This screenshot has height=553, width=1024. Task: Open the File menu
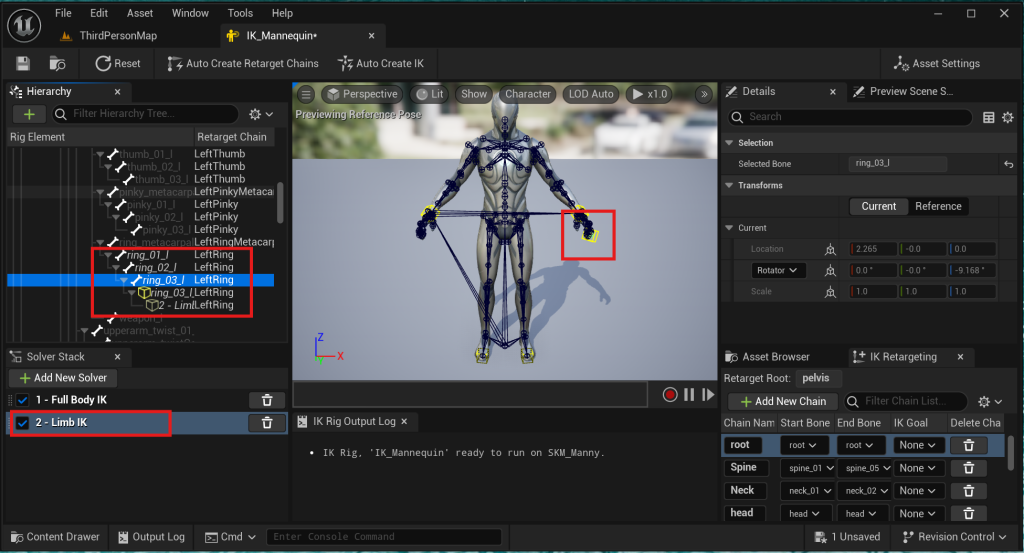pyautogui.click(x=63, y=13)
